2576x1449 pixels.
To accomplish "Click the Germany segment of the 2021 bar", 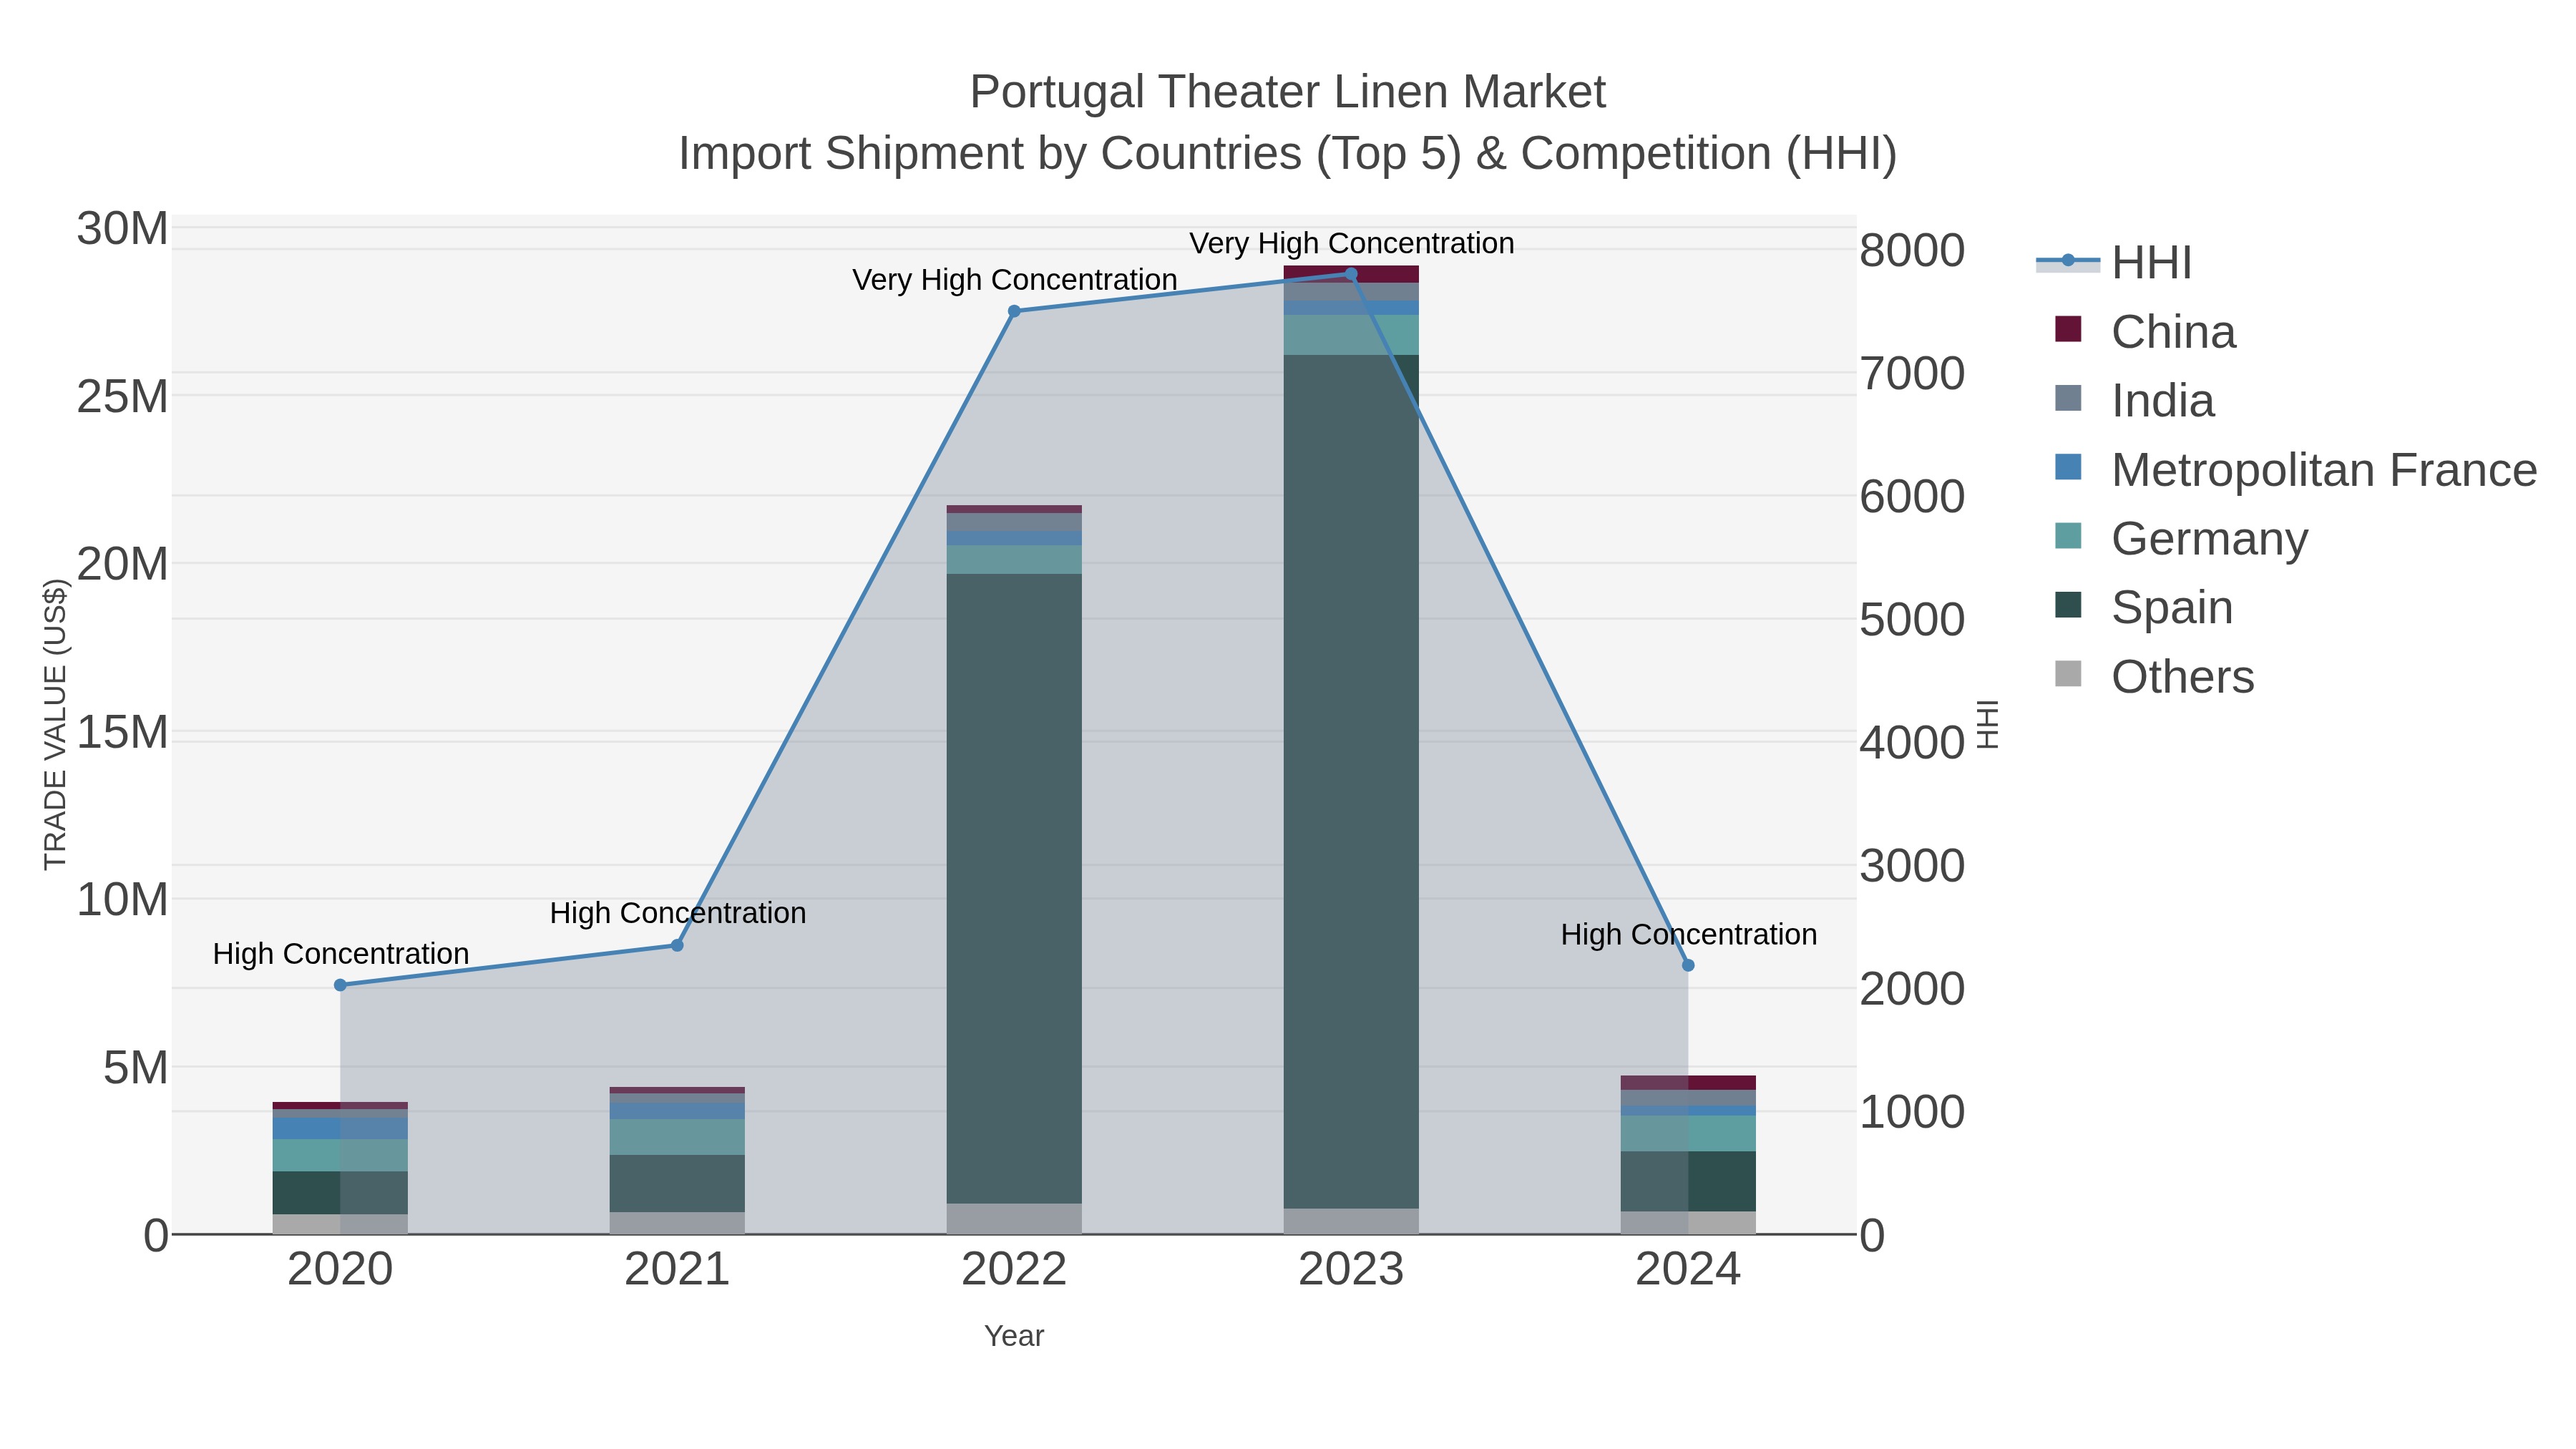I will (x=677, y=1137).
